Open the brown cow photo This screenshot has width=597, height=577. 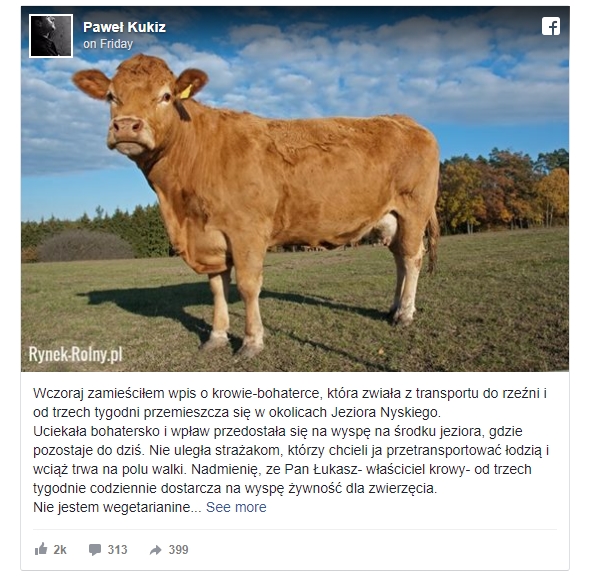pyautogui.click(x=295, y=189)
